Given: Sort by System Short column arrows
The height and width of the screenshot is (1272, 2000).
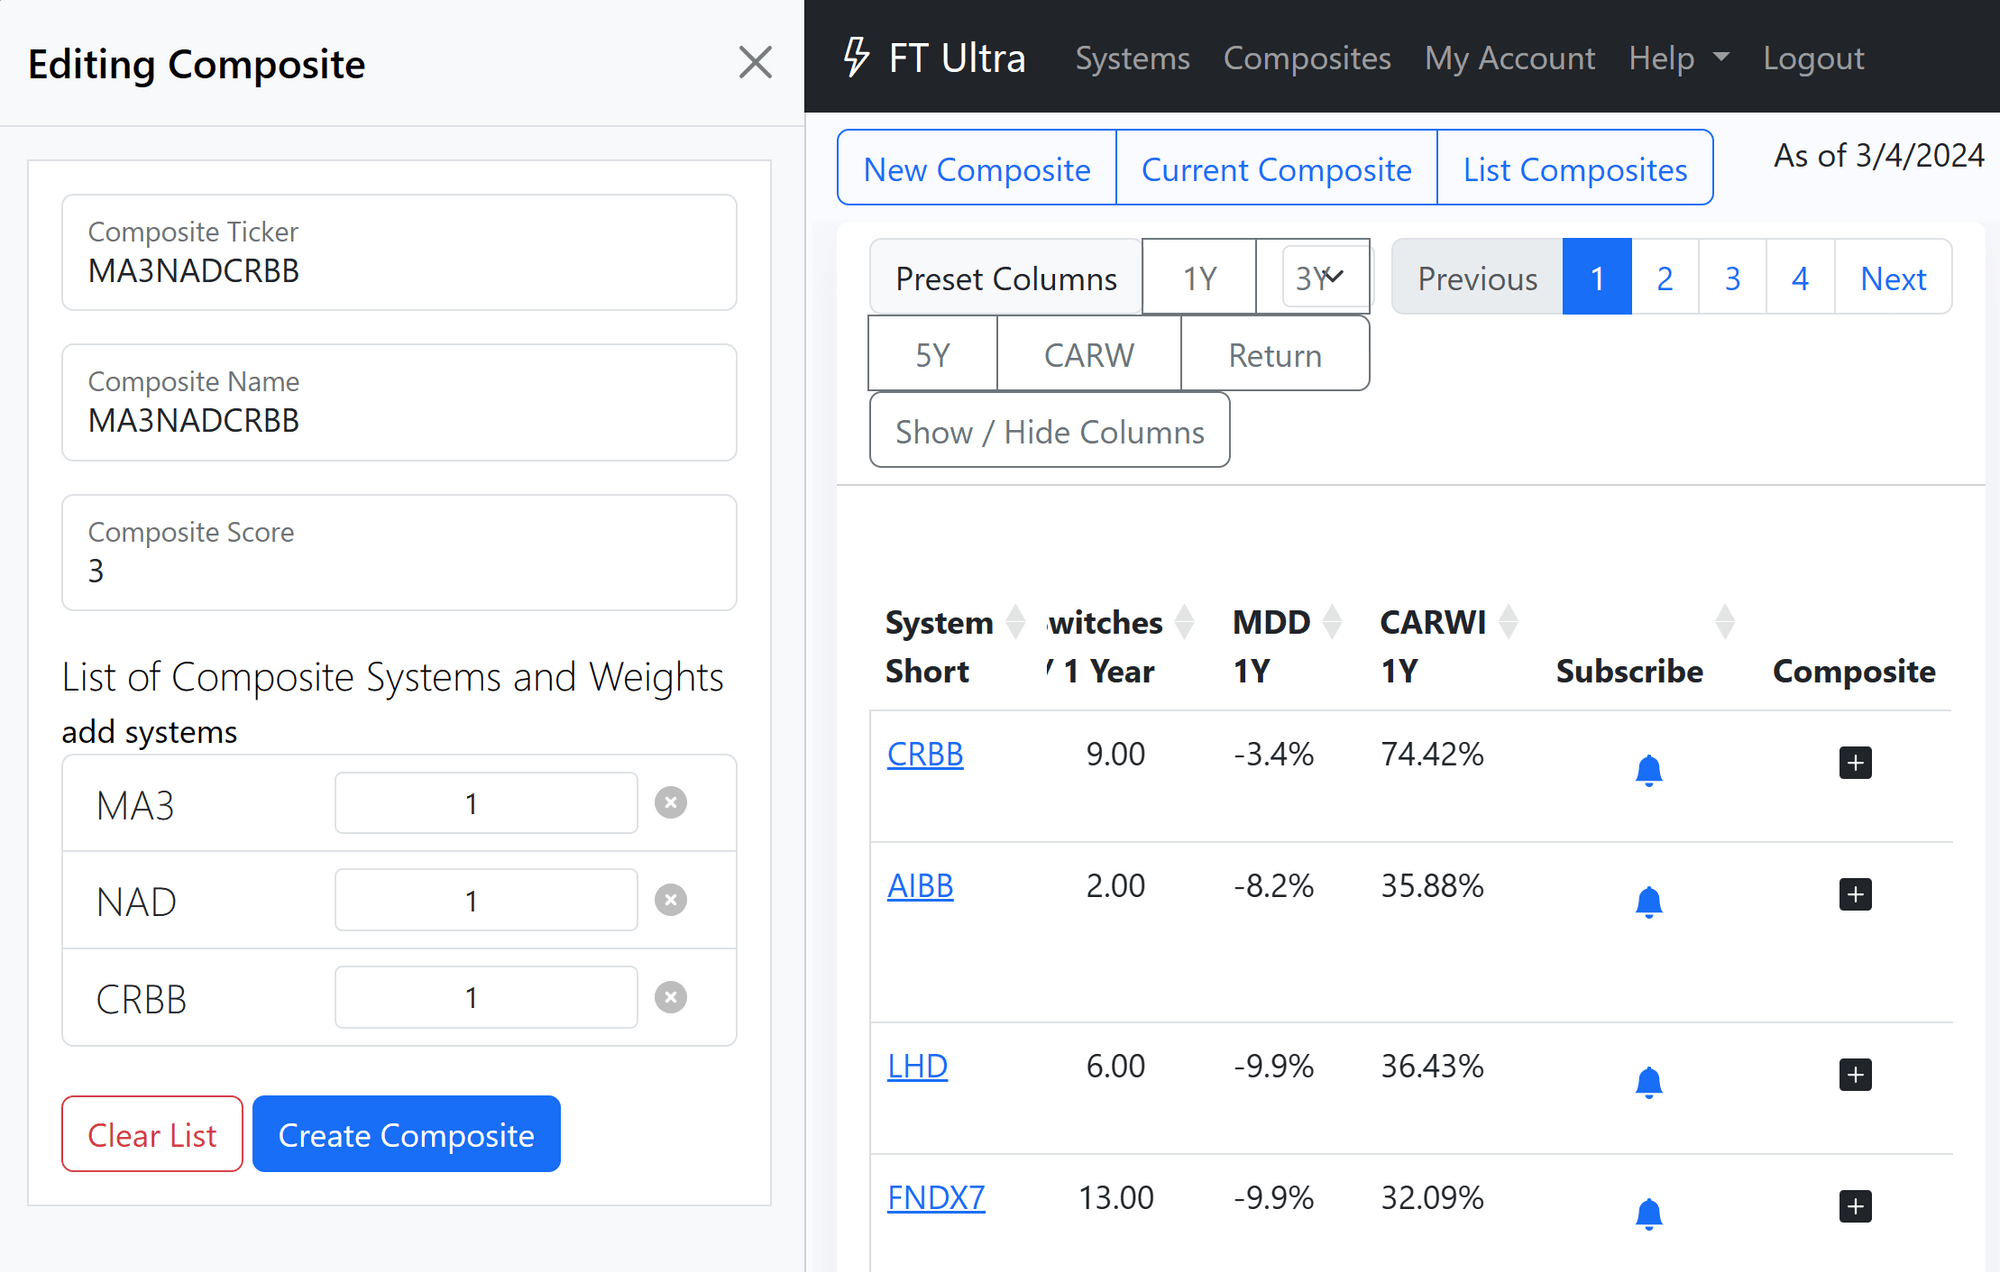Looking at the screenshot, I should click(x=1015, y=622).
